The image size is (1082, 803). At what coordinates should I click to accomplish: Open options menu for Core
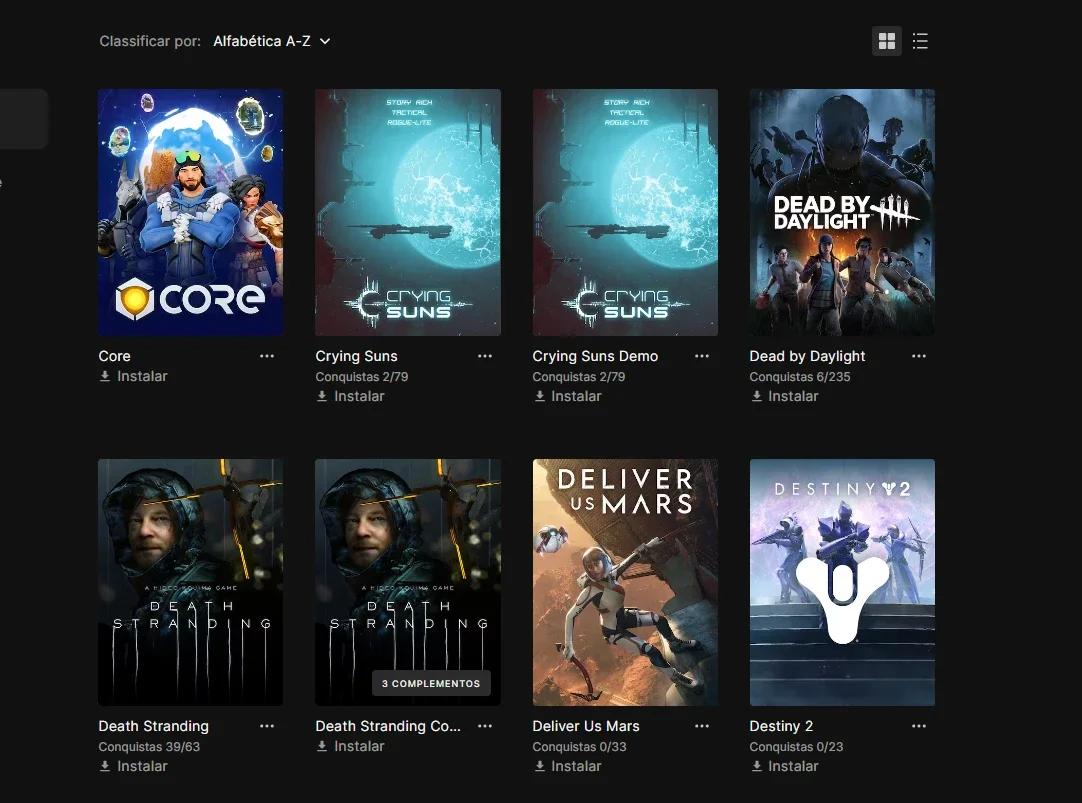coord(267,356)
